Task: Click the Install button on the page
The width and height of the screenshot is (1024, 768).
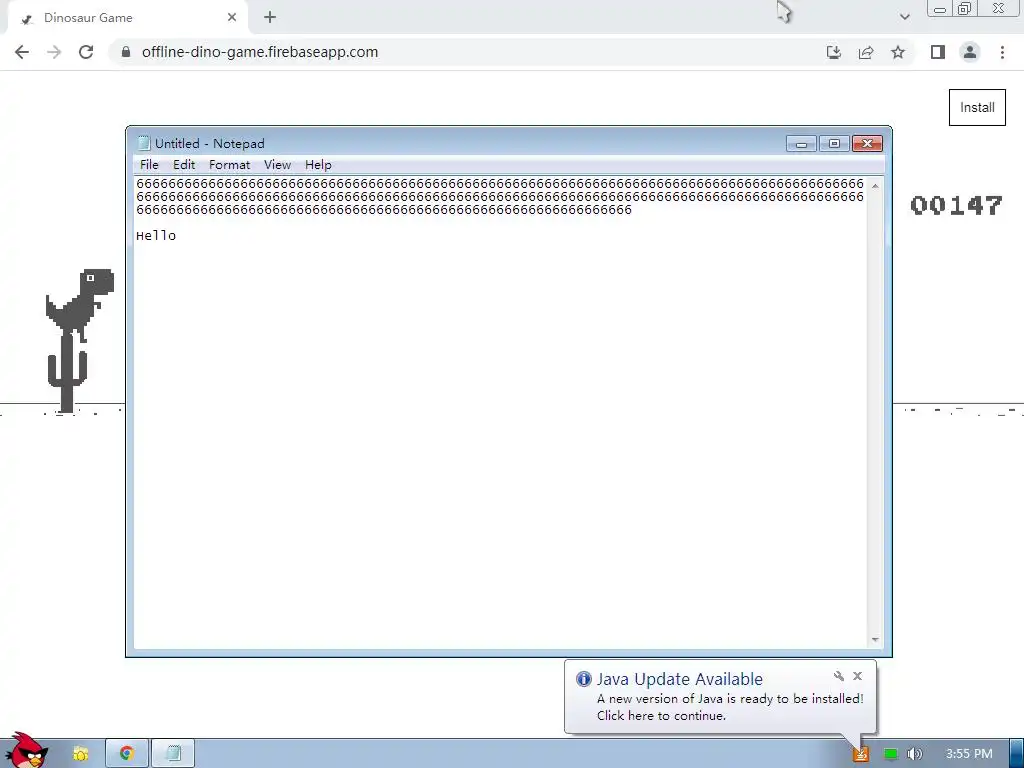Action: (x=977, y=107)
